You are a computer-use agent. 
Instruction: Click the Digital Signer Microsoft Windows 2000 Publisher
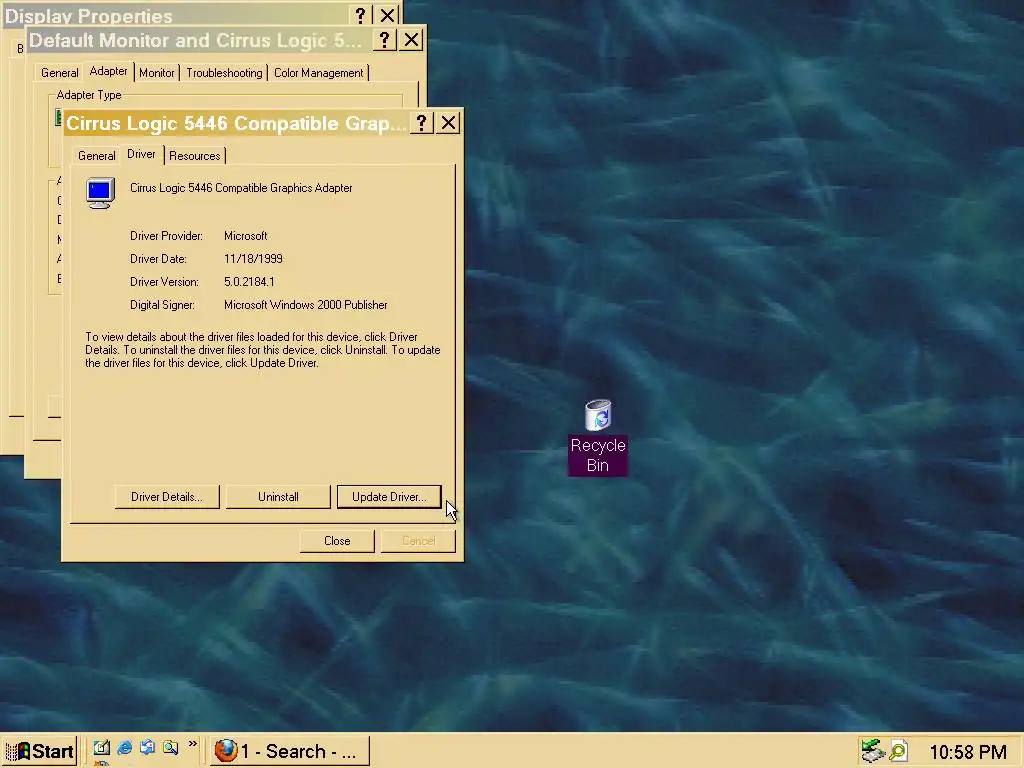(x=306, y=305)
